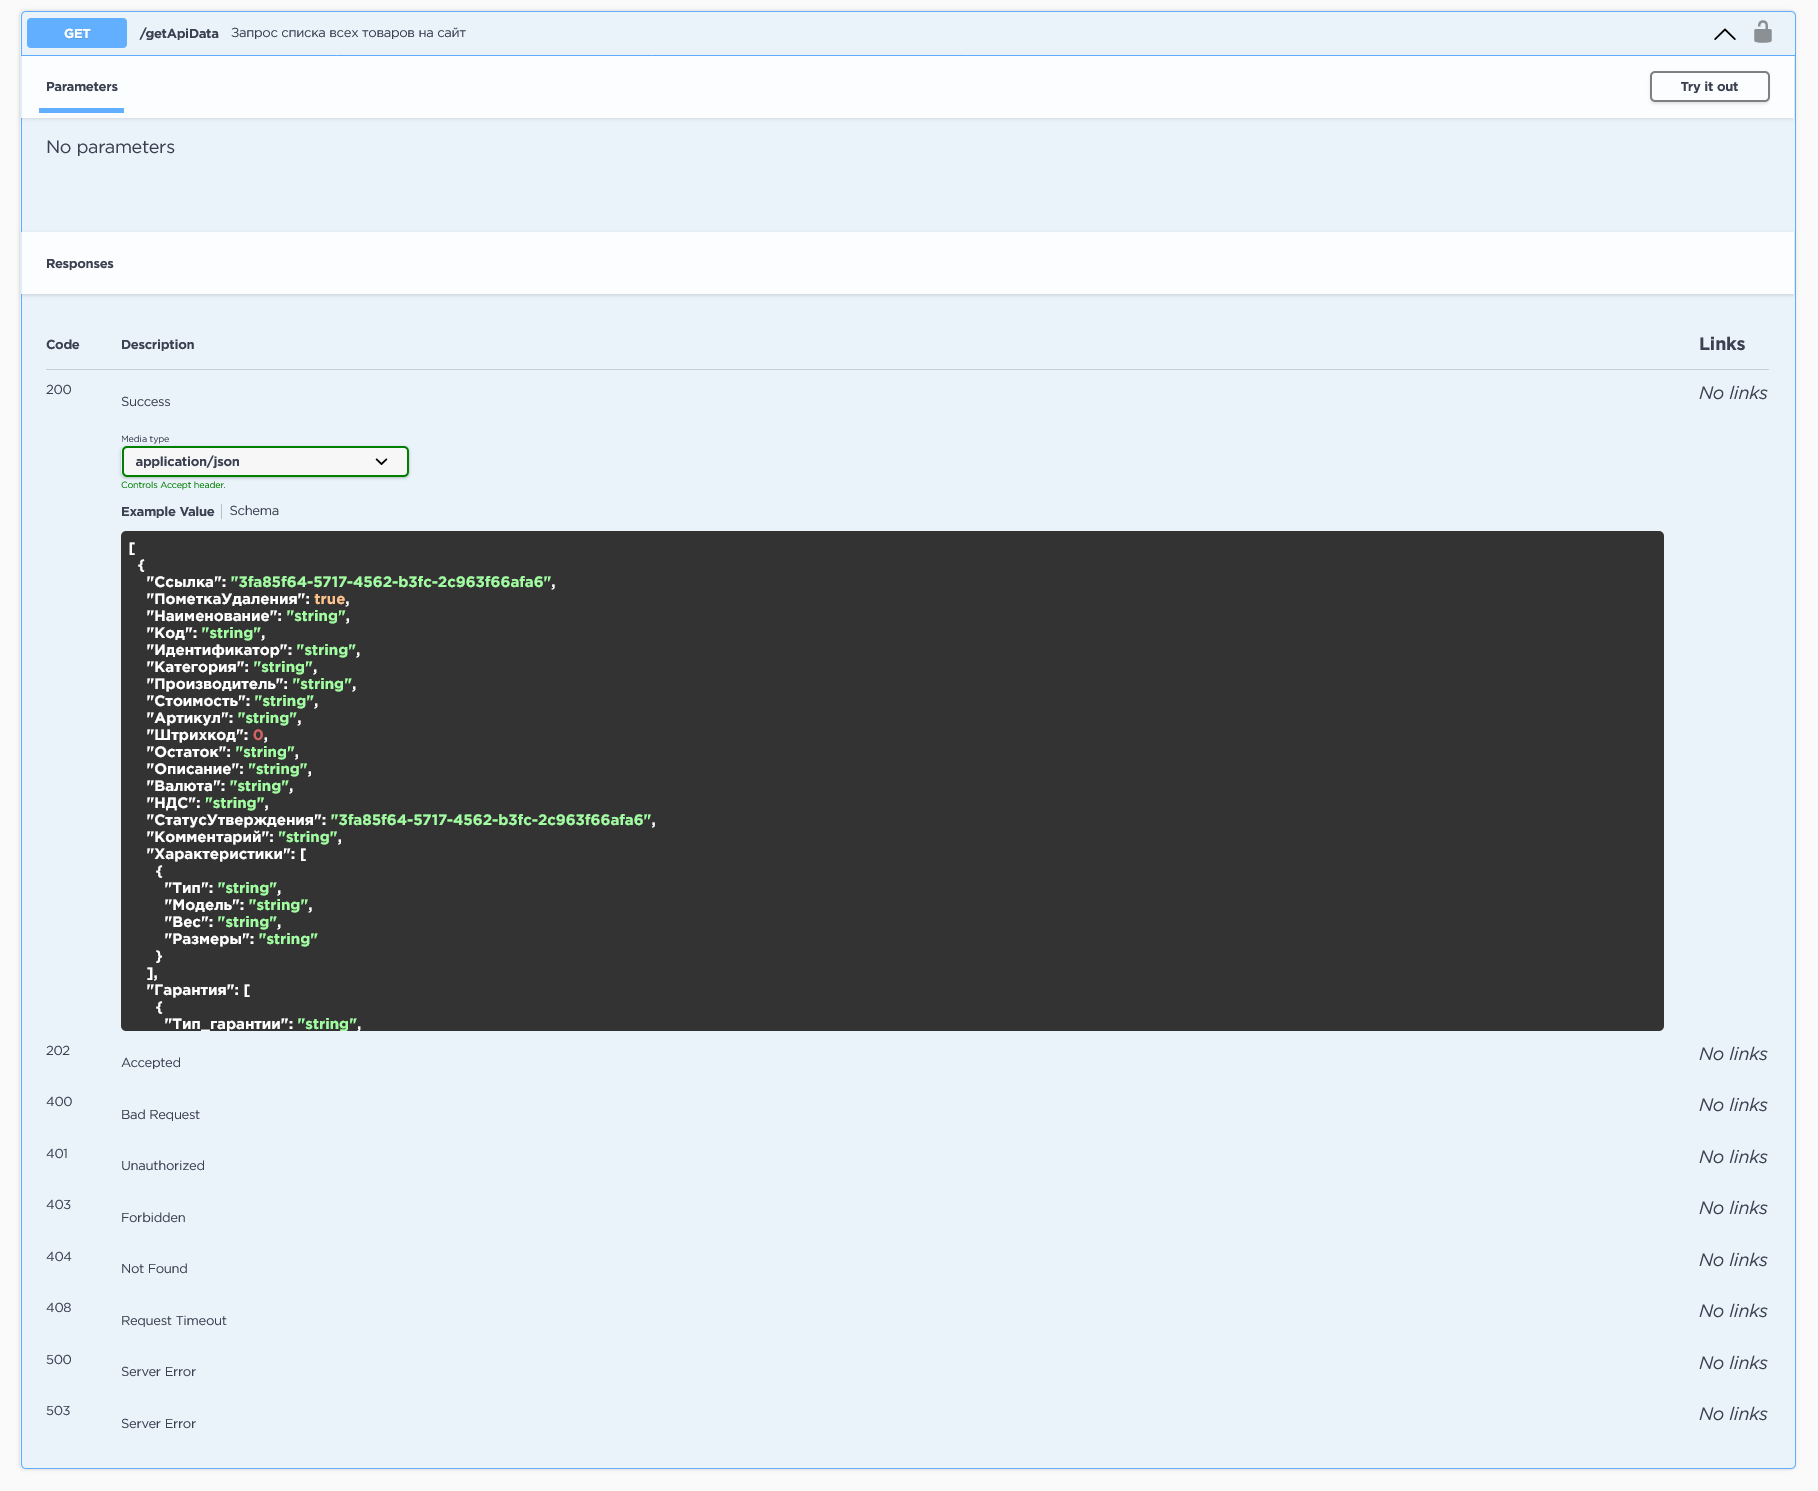
Task: Click the Description column header
Action: (x=158, y=344)
